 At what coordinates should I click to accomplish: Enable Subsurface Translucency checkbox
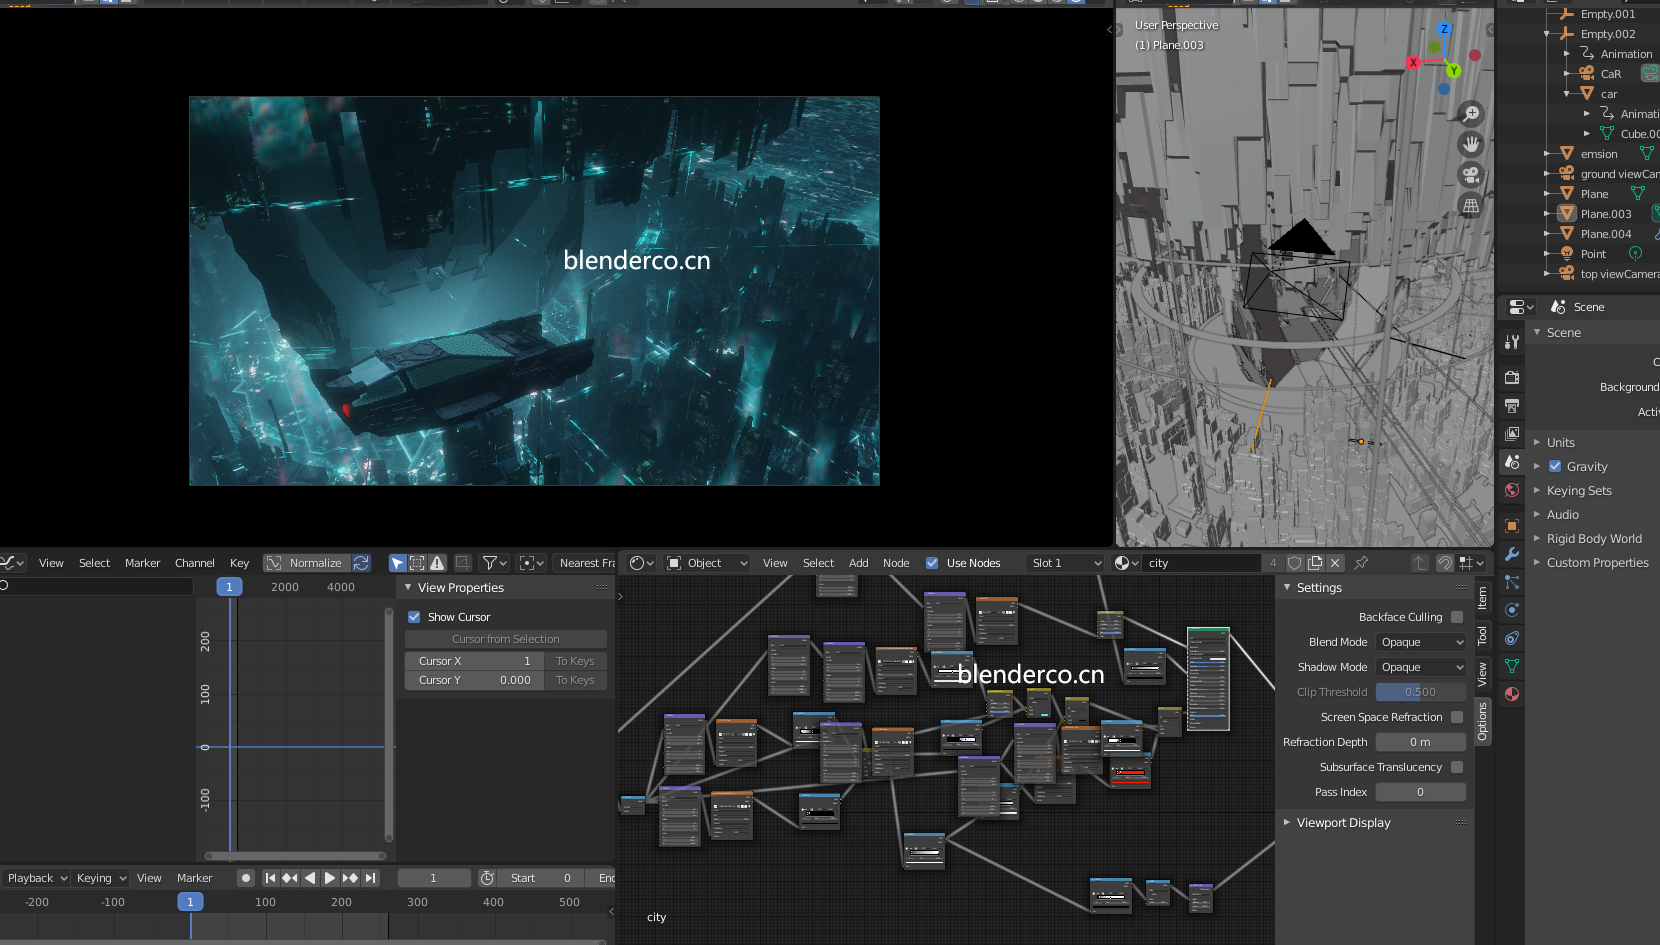(1457, 767)
